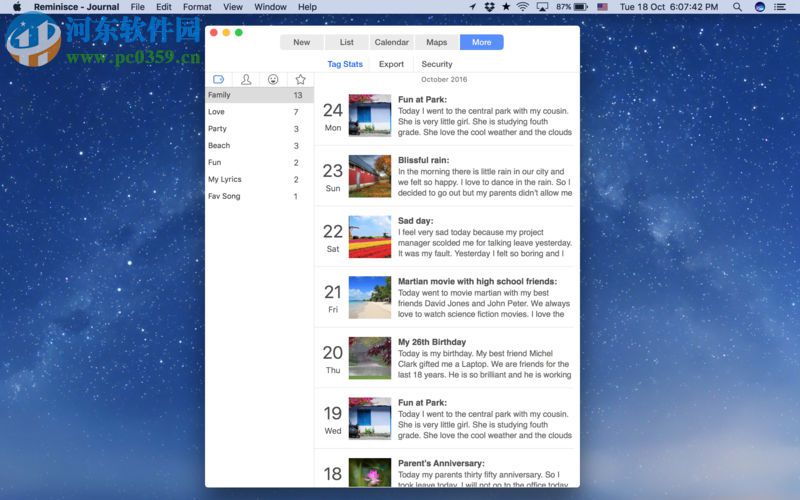The height and width of the screenshot is (500, 800).
Task: Open the View menu
Action: click(233, 7)
